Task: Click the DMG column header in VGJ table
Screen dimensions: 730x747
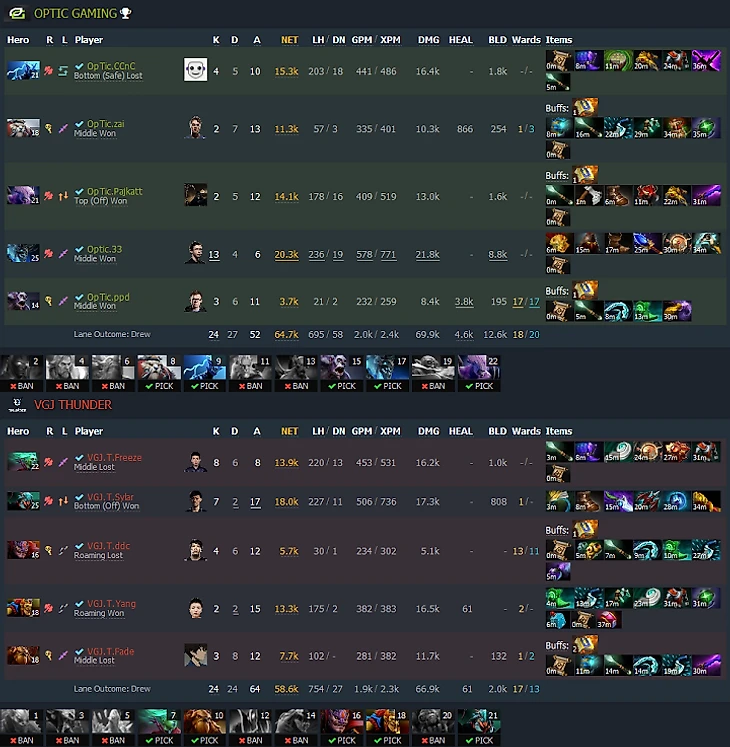Action: tap(428, 431)
